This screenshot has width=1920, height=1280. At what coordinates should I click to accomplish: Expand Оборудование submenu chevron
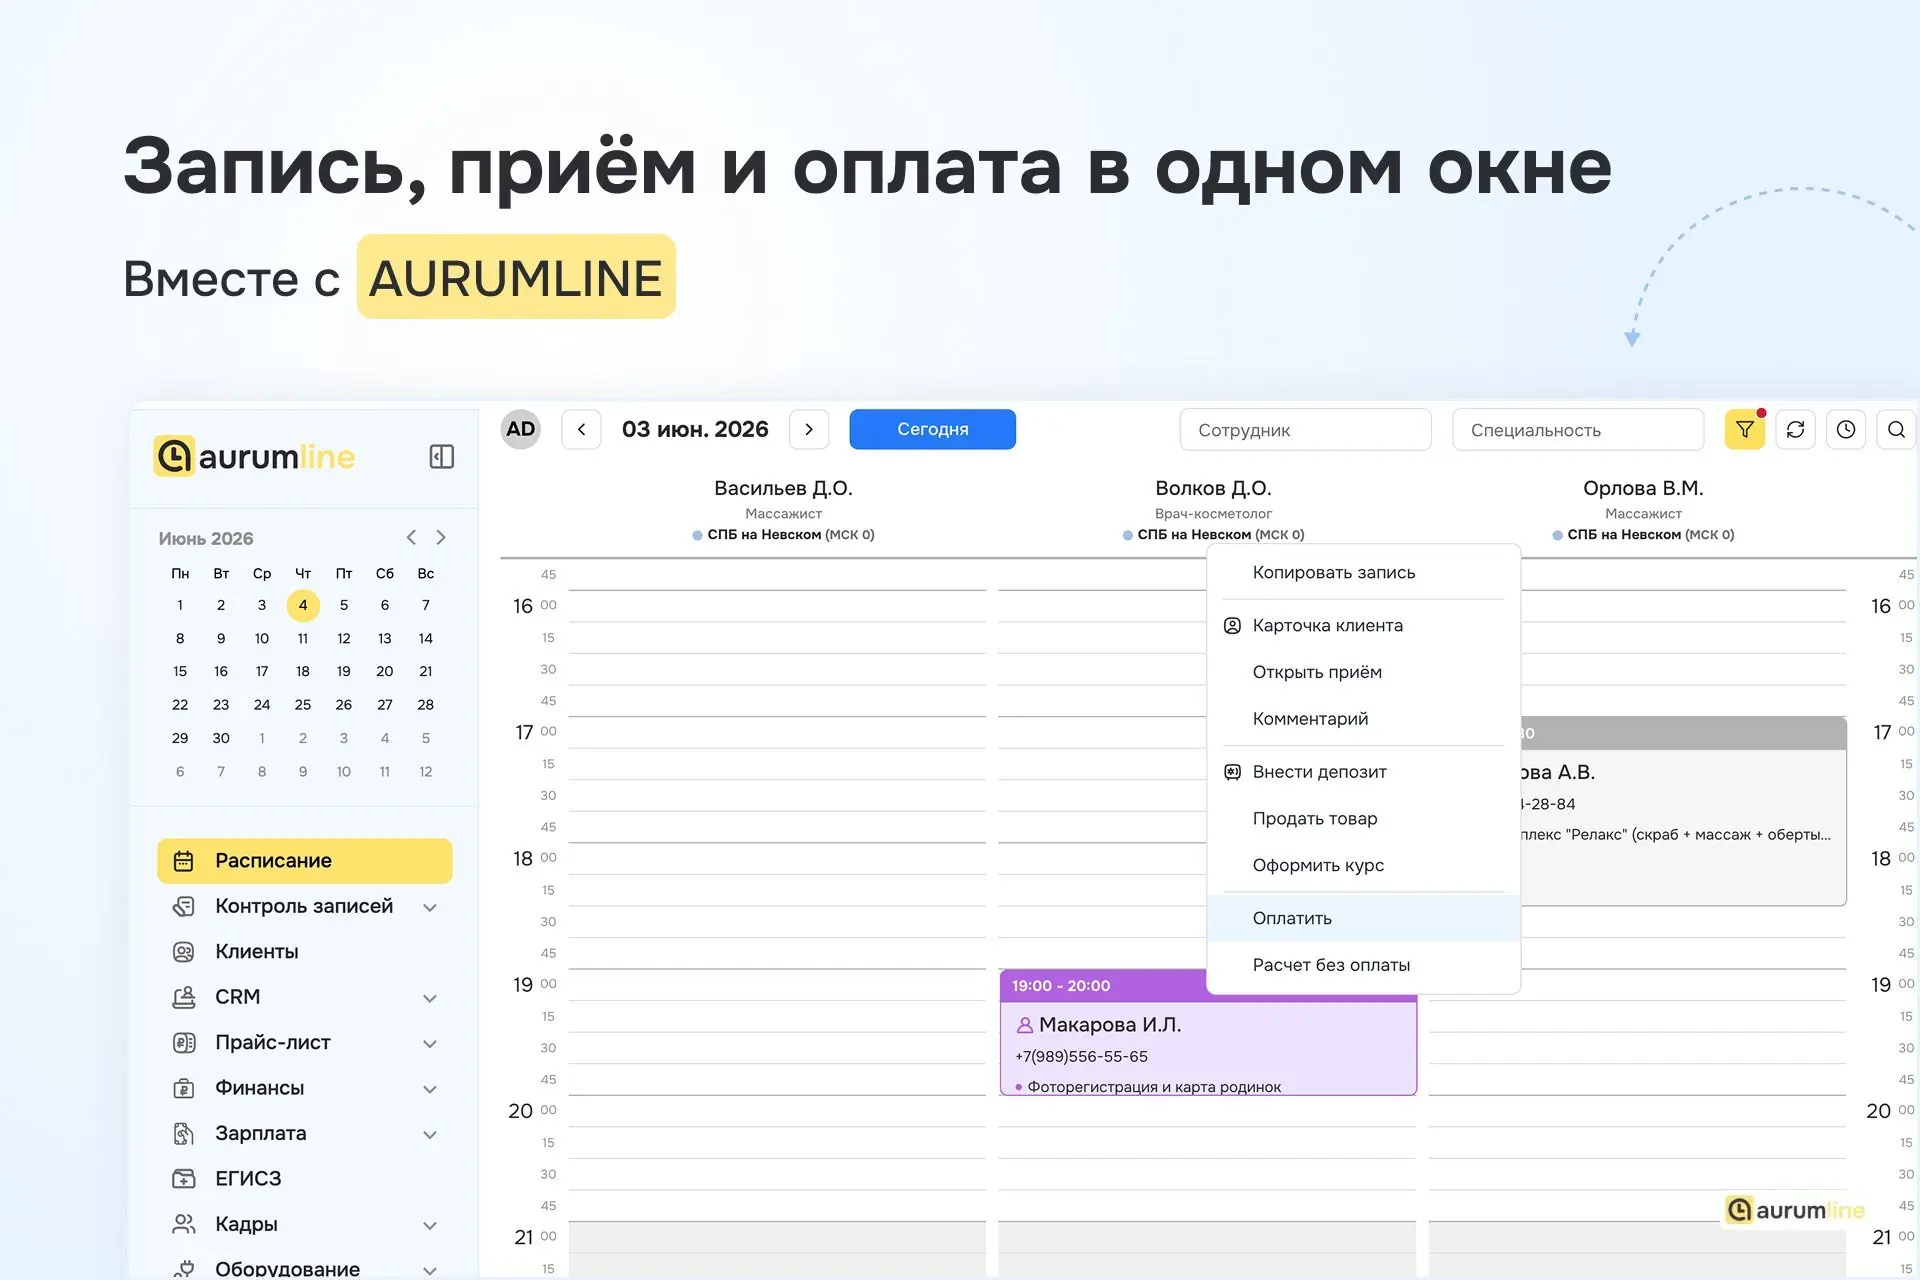point(430,1270)
